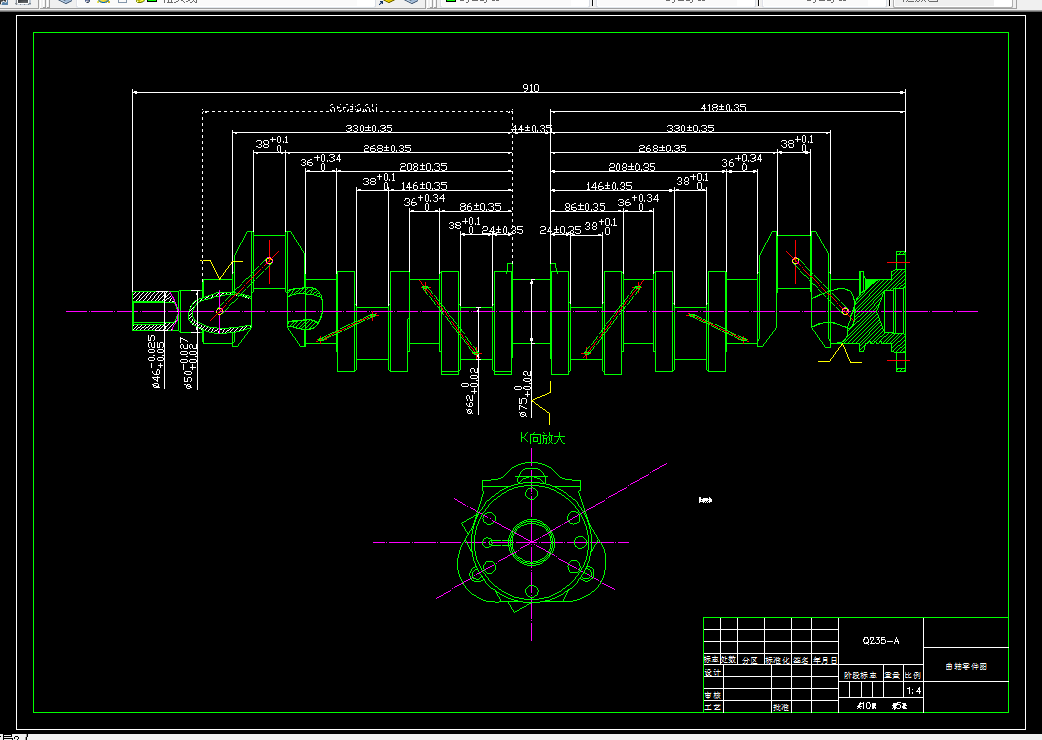Select the 审核 cell in the title block
The width and height of the screenshot is (1042, 740).
click(712, 695)
